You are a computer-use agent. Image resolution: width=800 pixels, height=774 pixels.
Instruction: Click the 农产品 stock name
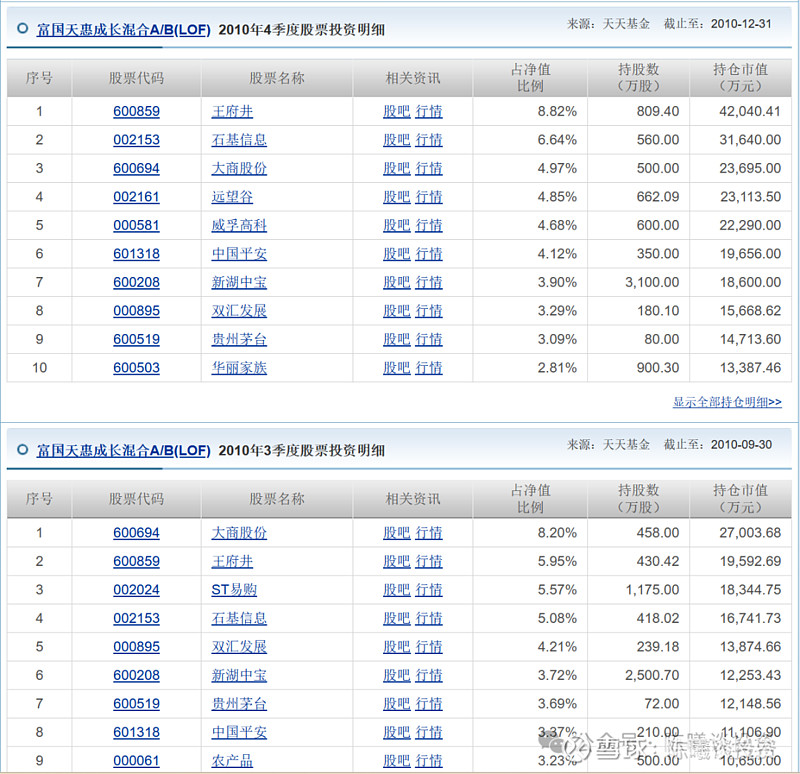tap(232, 761)
